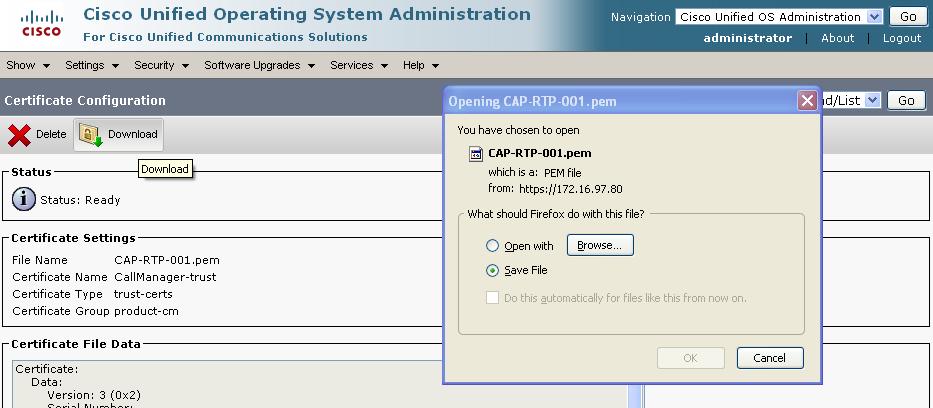Screen dimensions: 933x408
Task: Click the https://172.16.97.80 source text
Action: [571, 189]
